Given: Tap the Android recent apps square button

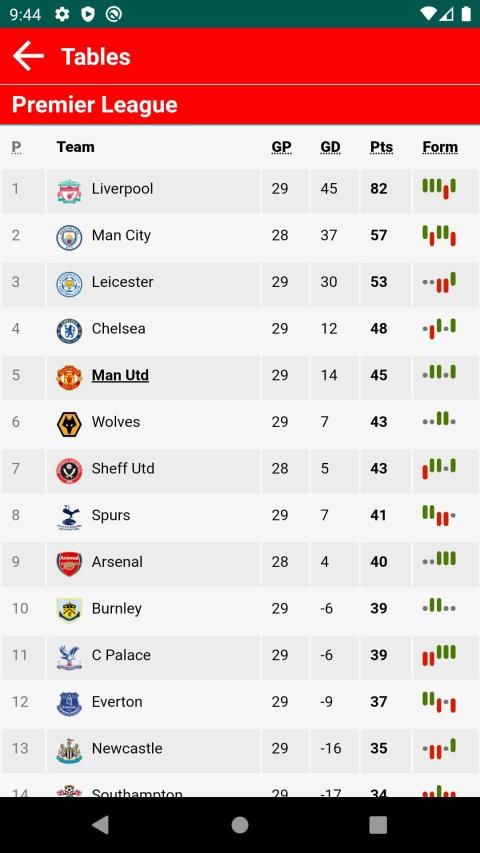Looking at the screenshot, I should pos(378,825).
